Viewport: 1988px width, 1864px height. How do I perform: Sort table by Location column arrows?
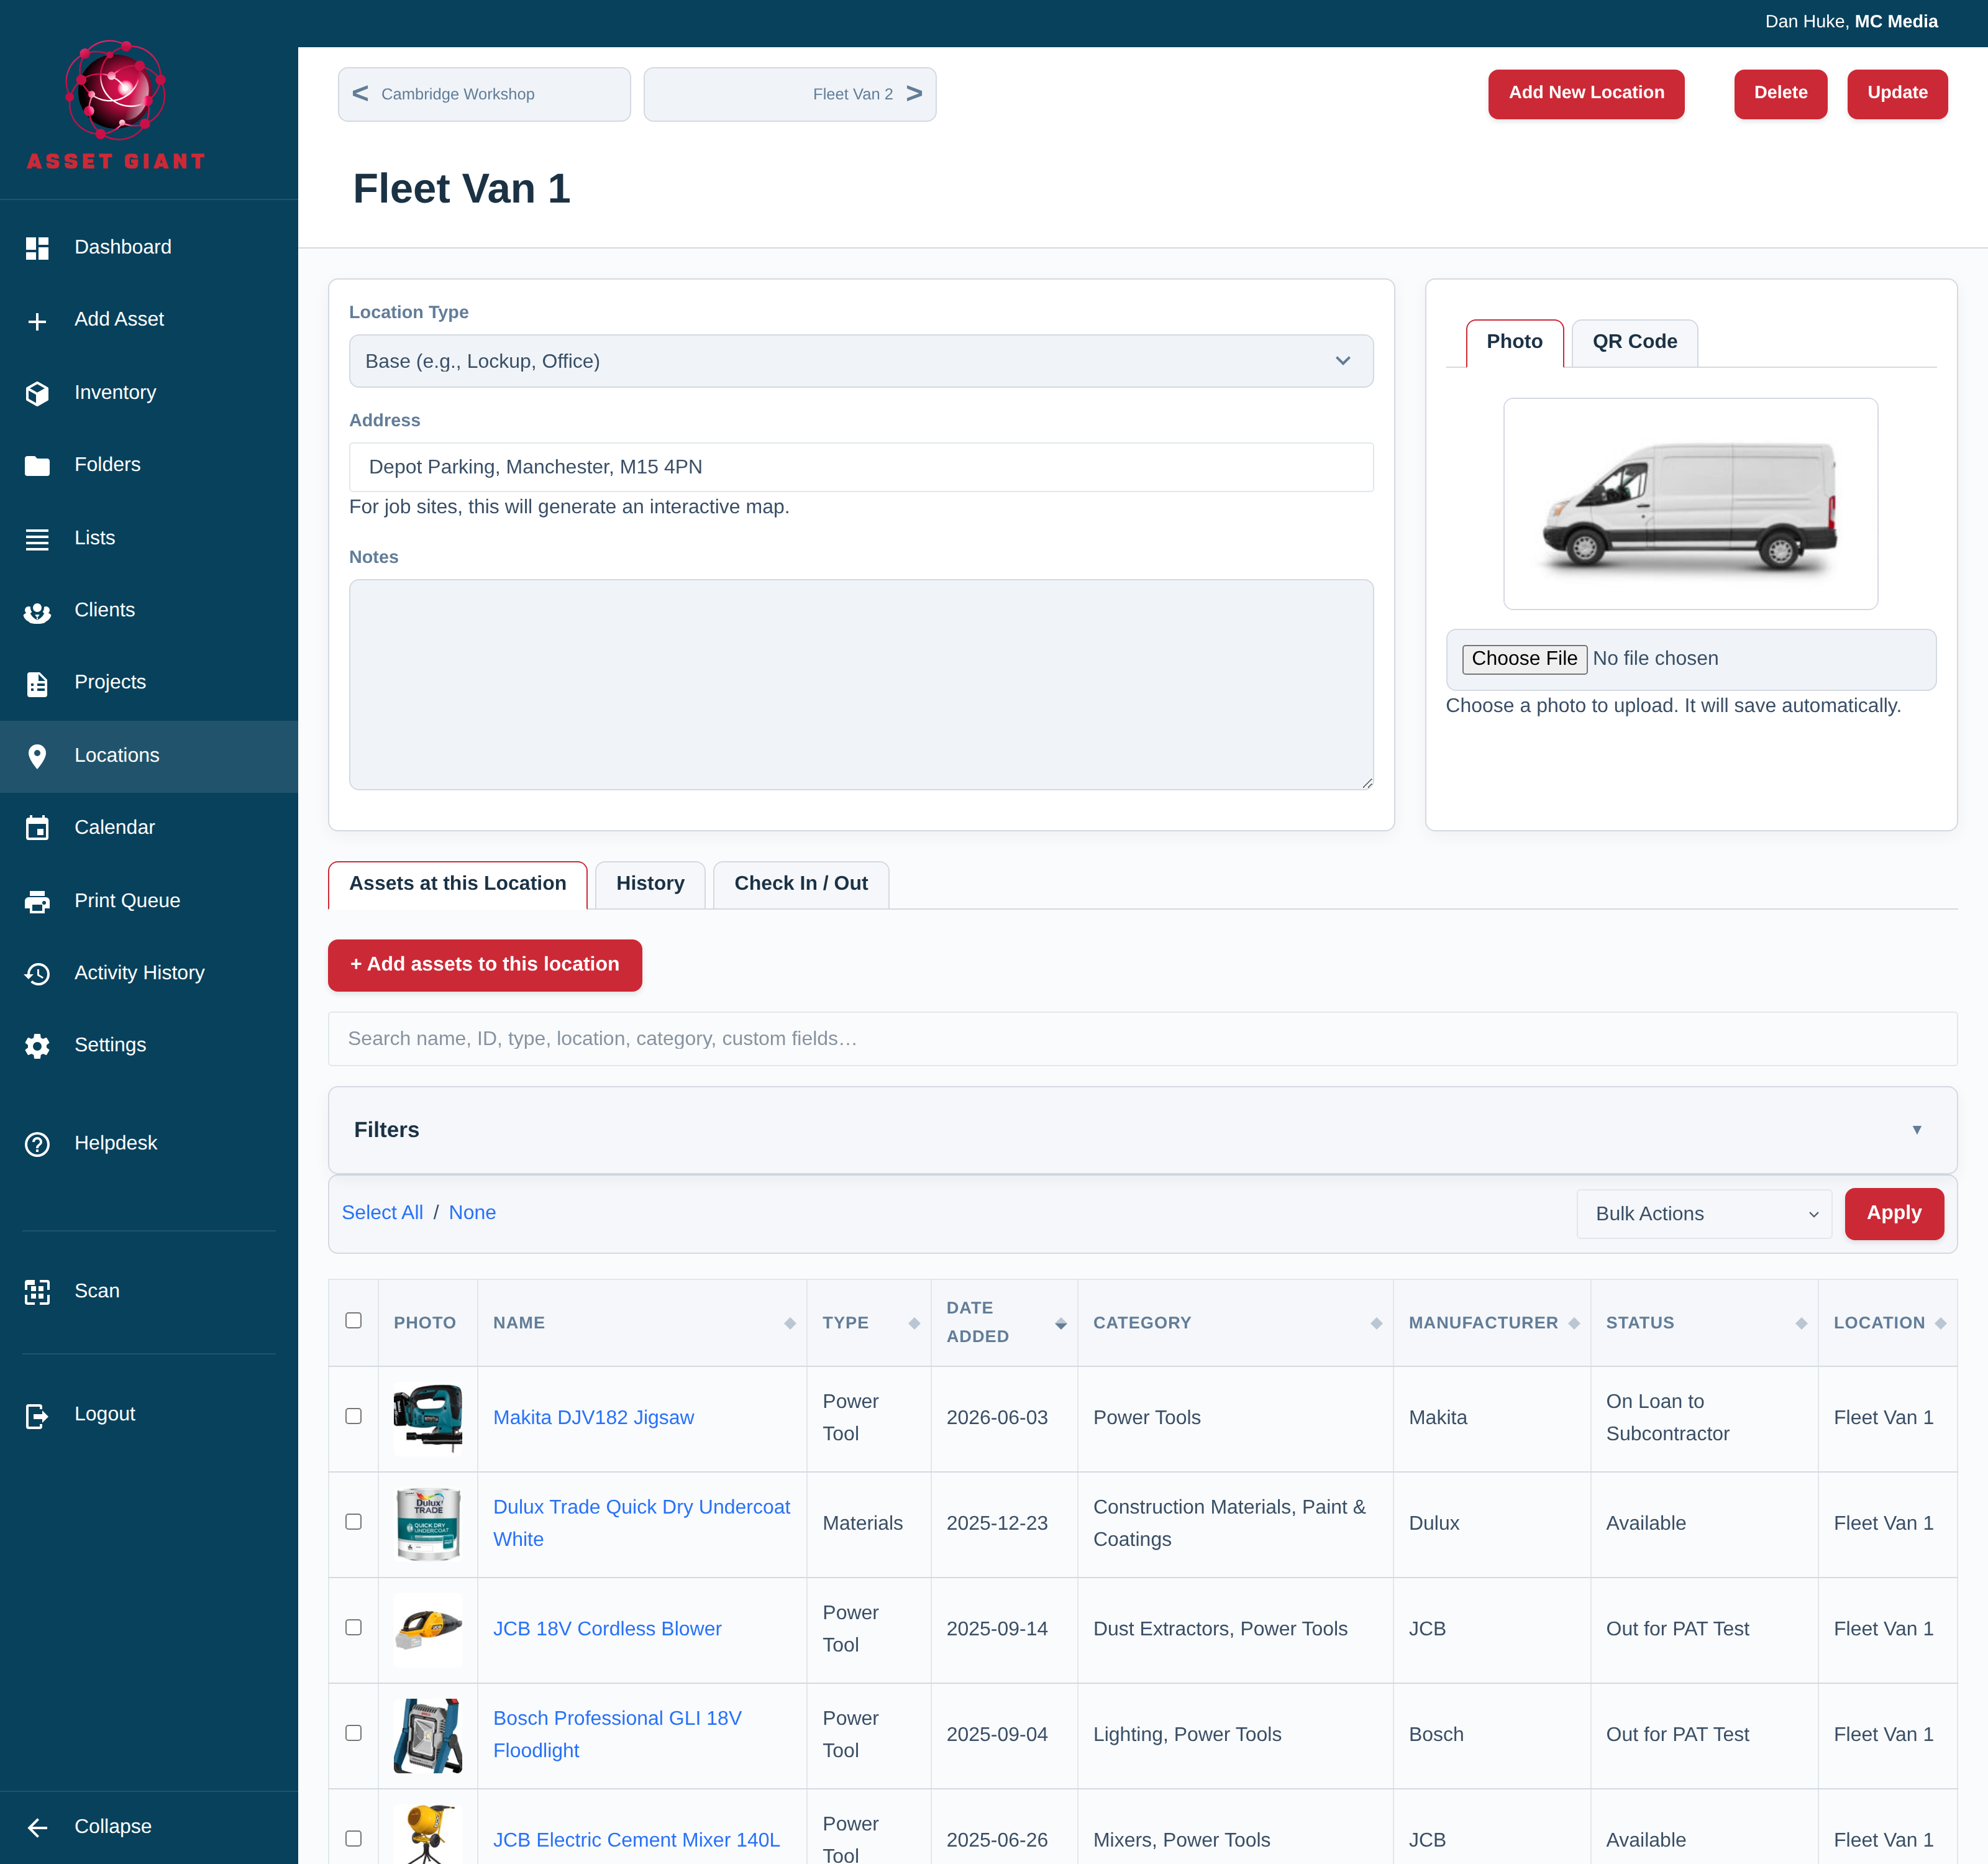[1940, 1323]
